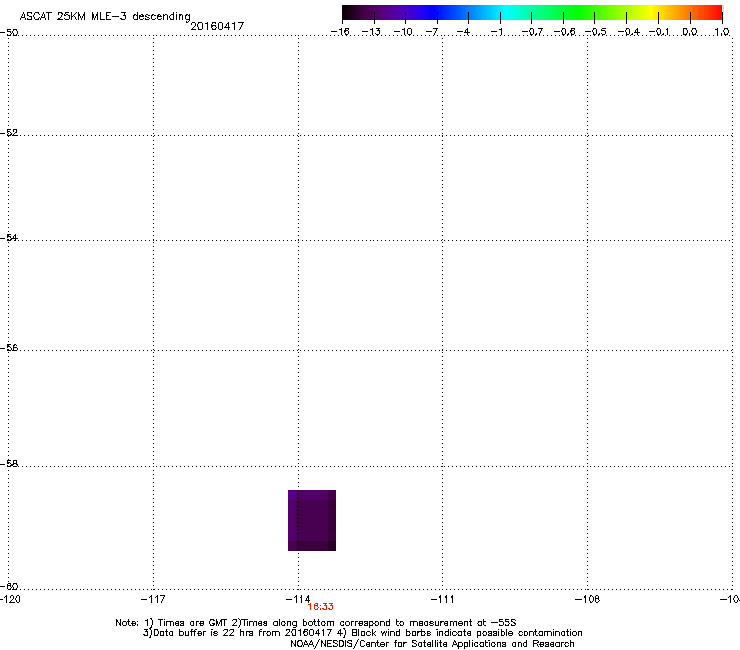
Task: Click the red end of the colorbar
Action: 713,12
